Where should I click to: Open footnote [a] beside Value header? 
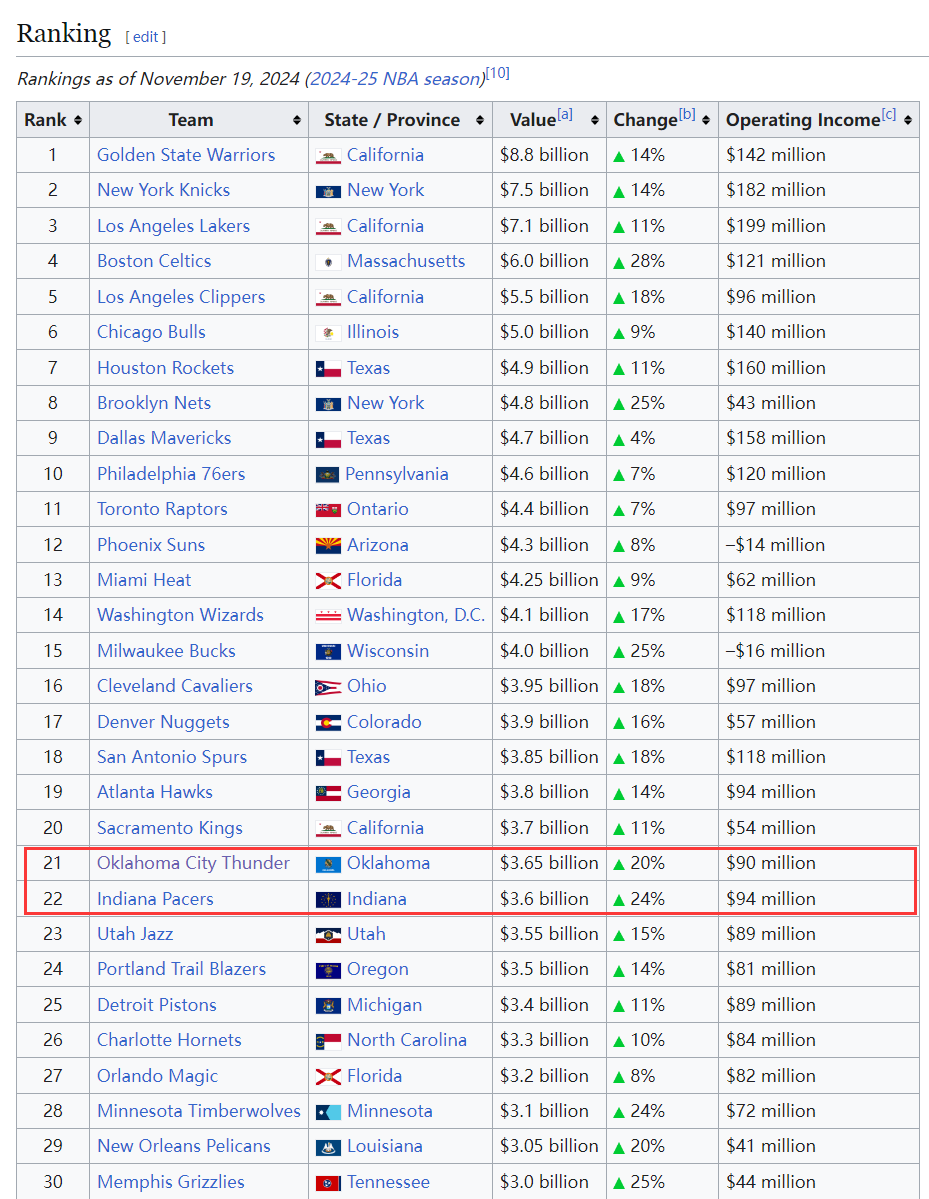pyautogui.click(x=565, y=114)
